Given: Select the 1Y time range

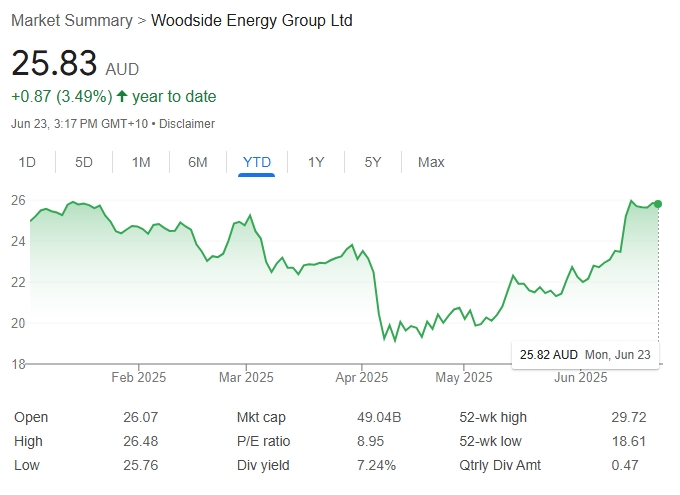Looking at the screenshot, I should point(316,162).
